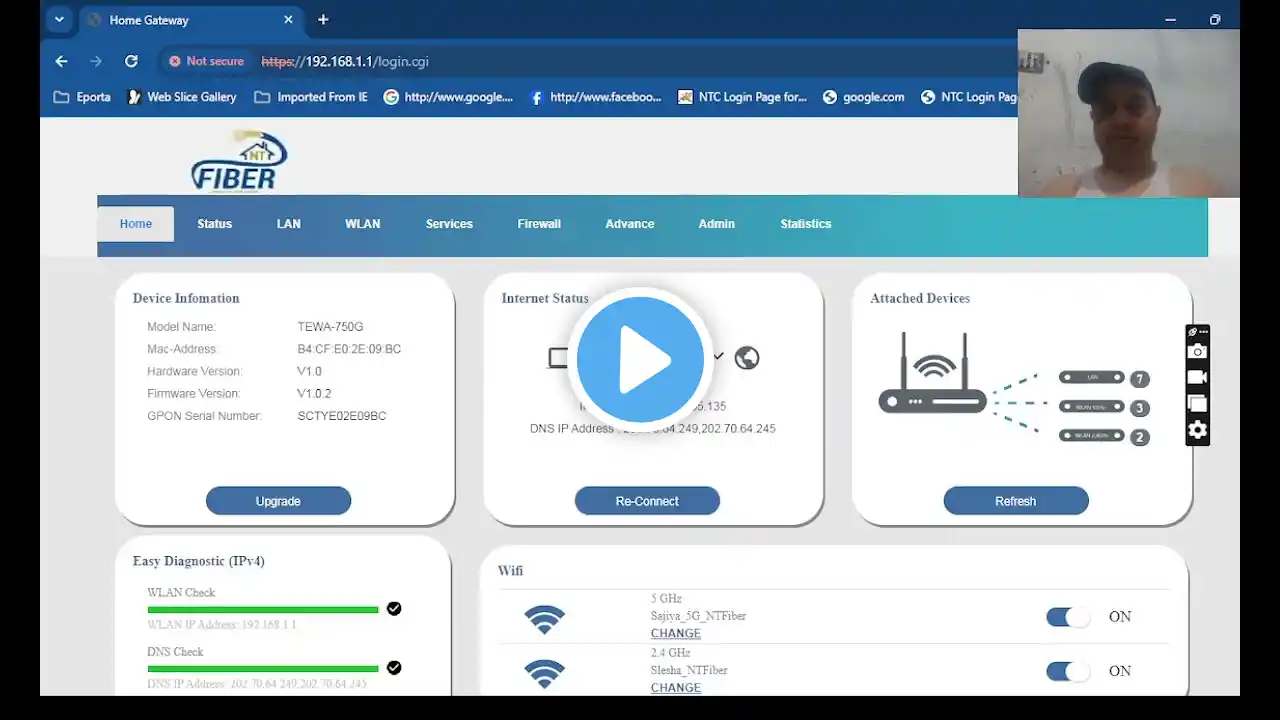Open the Services navigation tab

(x=449, y=224)
